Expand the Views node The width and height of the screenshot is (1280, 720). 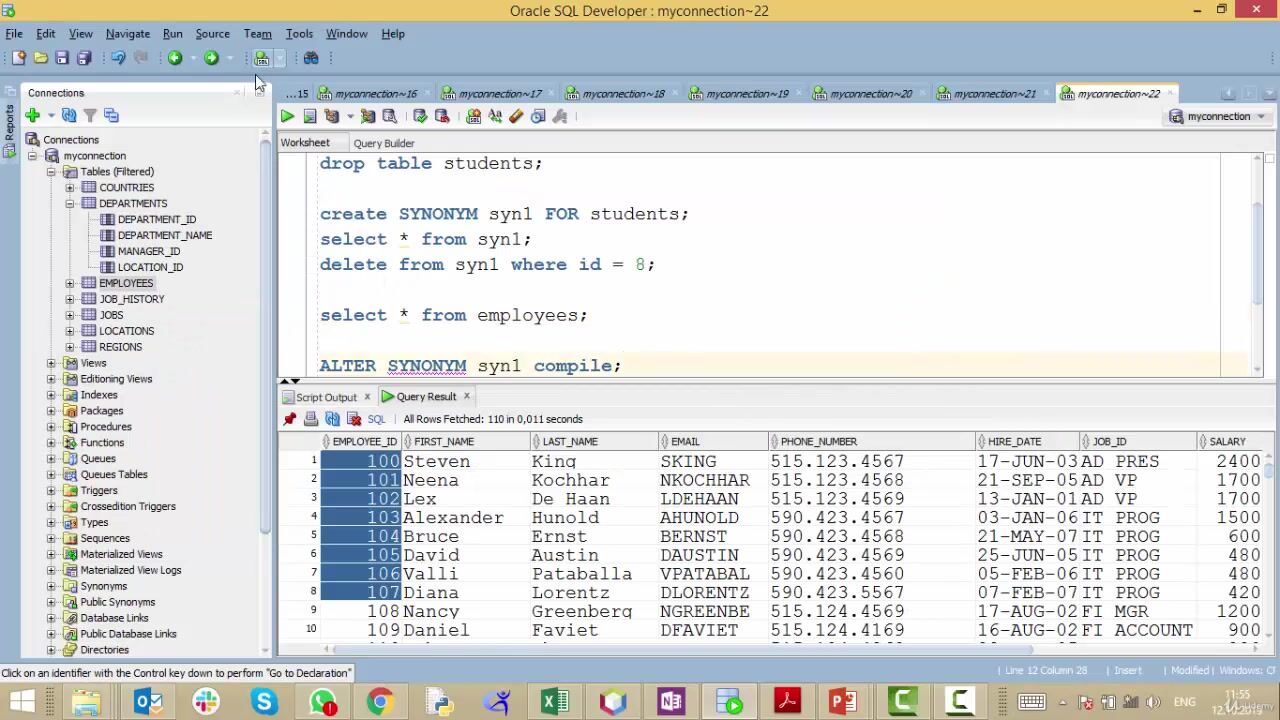pyautogui.click(x=51, y=363)
